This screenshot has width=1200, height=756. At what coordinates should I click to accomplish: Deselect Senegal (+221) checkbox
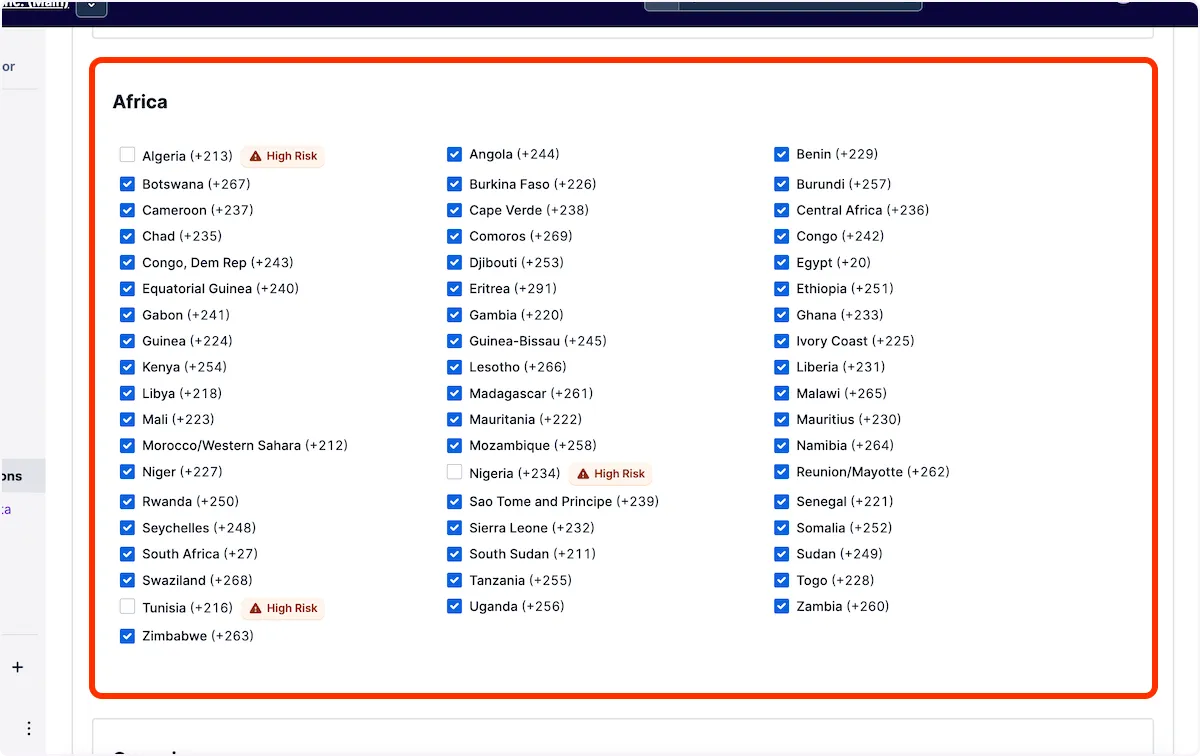pos(781,501)
